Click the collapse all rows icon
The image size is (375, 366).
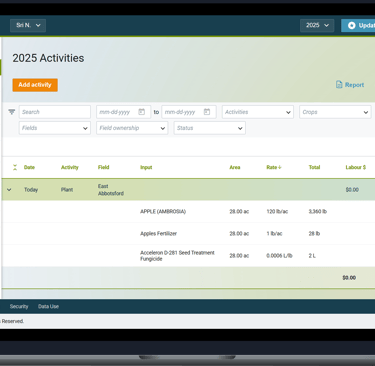coord(15,167)
